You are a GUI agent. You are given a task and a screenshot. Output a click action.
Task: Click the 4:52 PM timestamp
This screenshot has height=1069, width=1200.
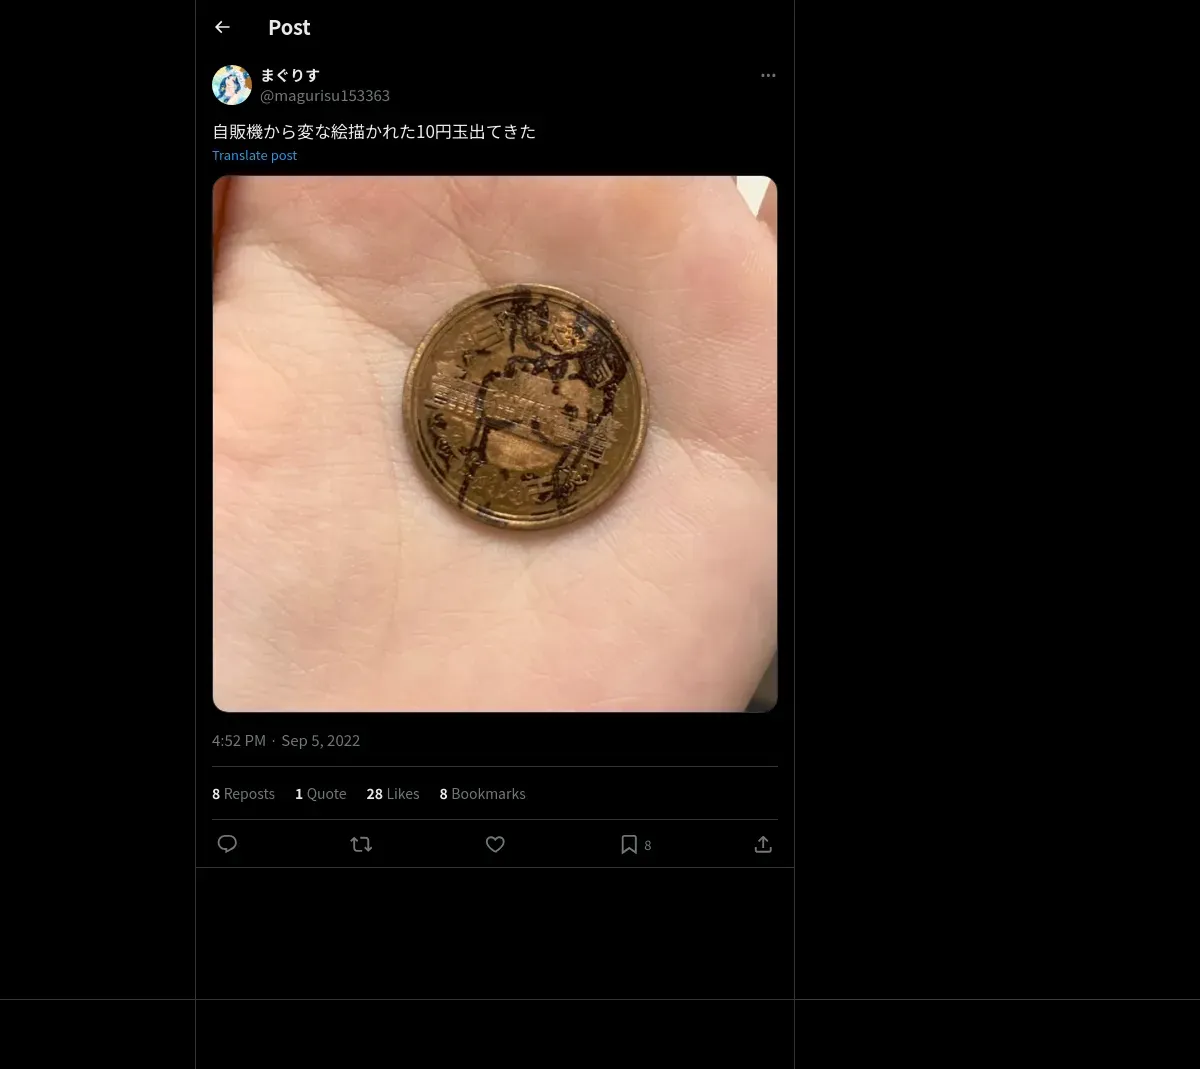pyautogui.click(x=239, y=740)
